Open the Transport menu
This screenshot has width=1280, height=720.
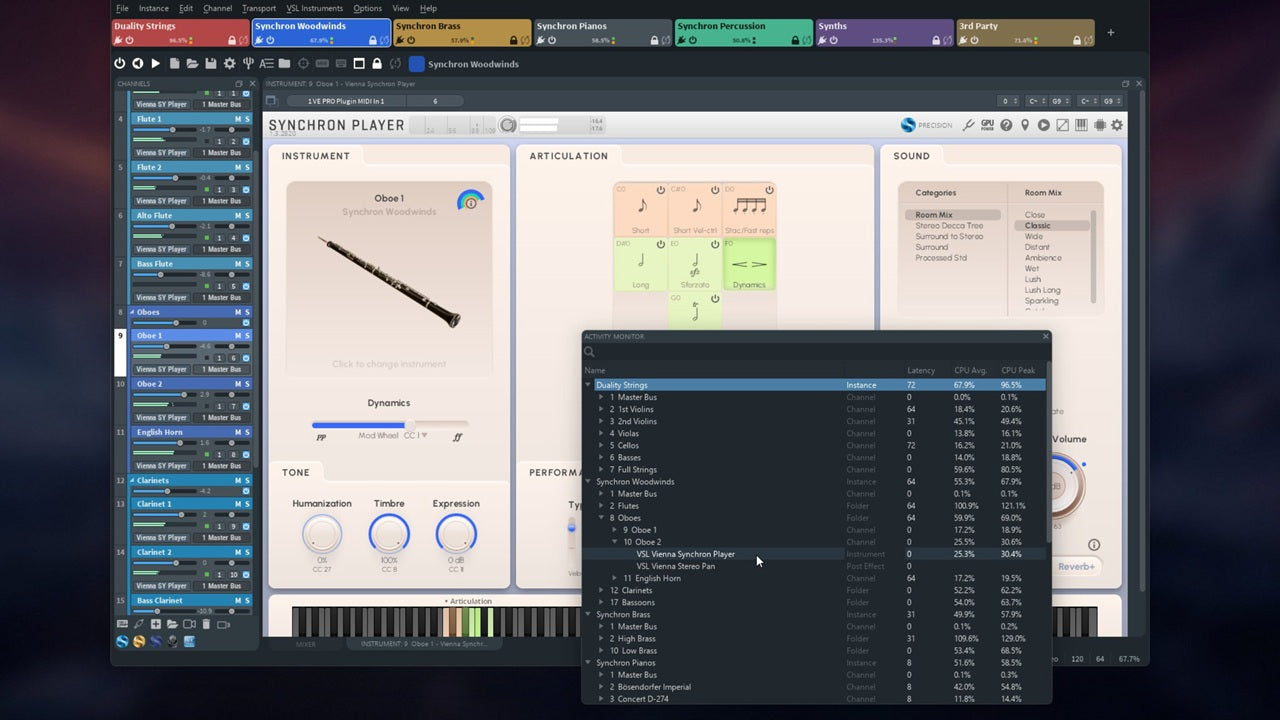[258, 7]
